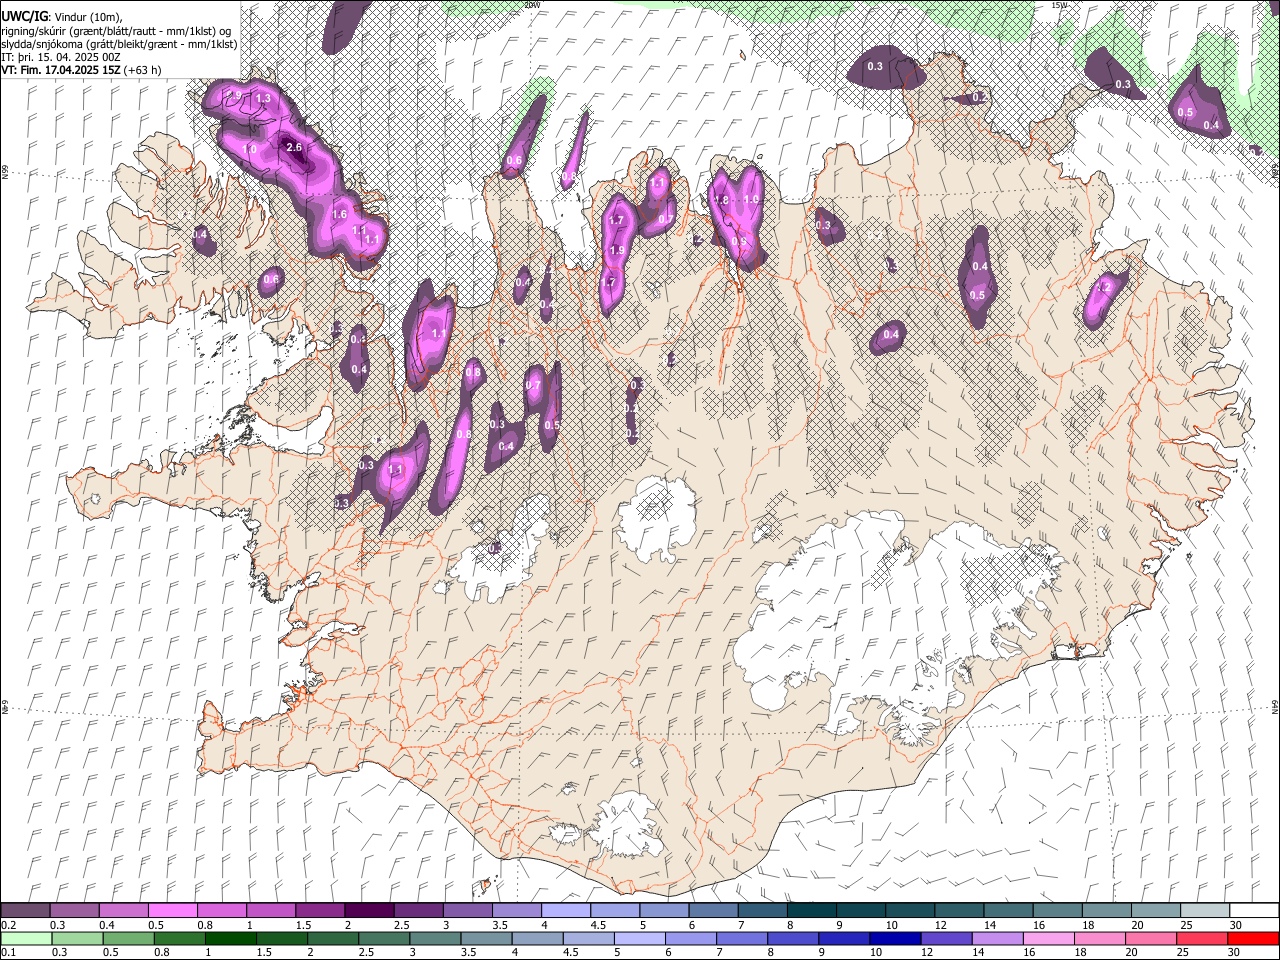
Task: Pick upper scale swatch between 25 and 30
Action: [1205, 911]
